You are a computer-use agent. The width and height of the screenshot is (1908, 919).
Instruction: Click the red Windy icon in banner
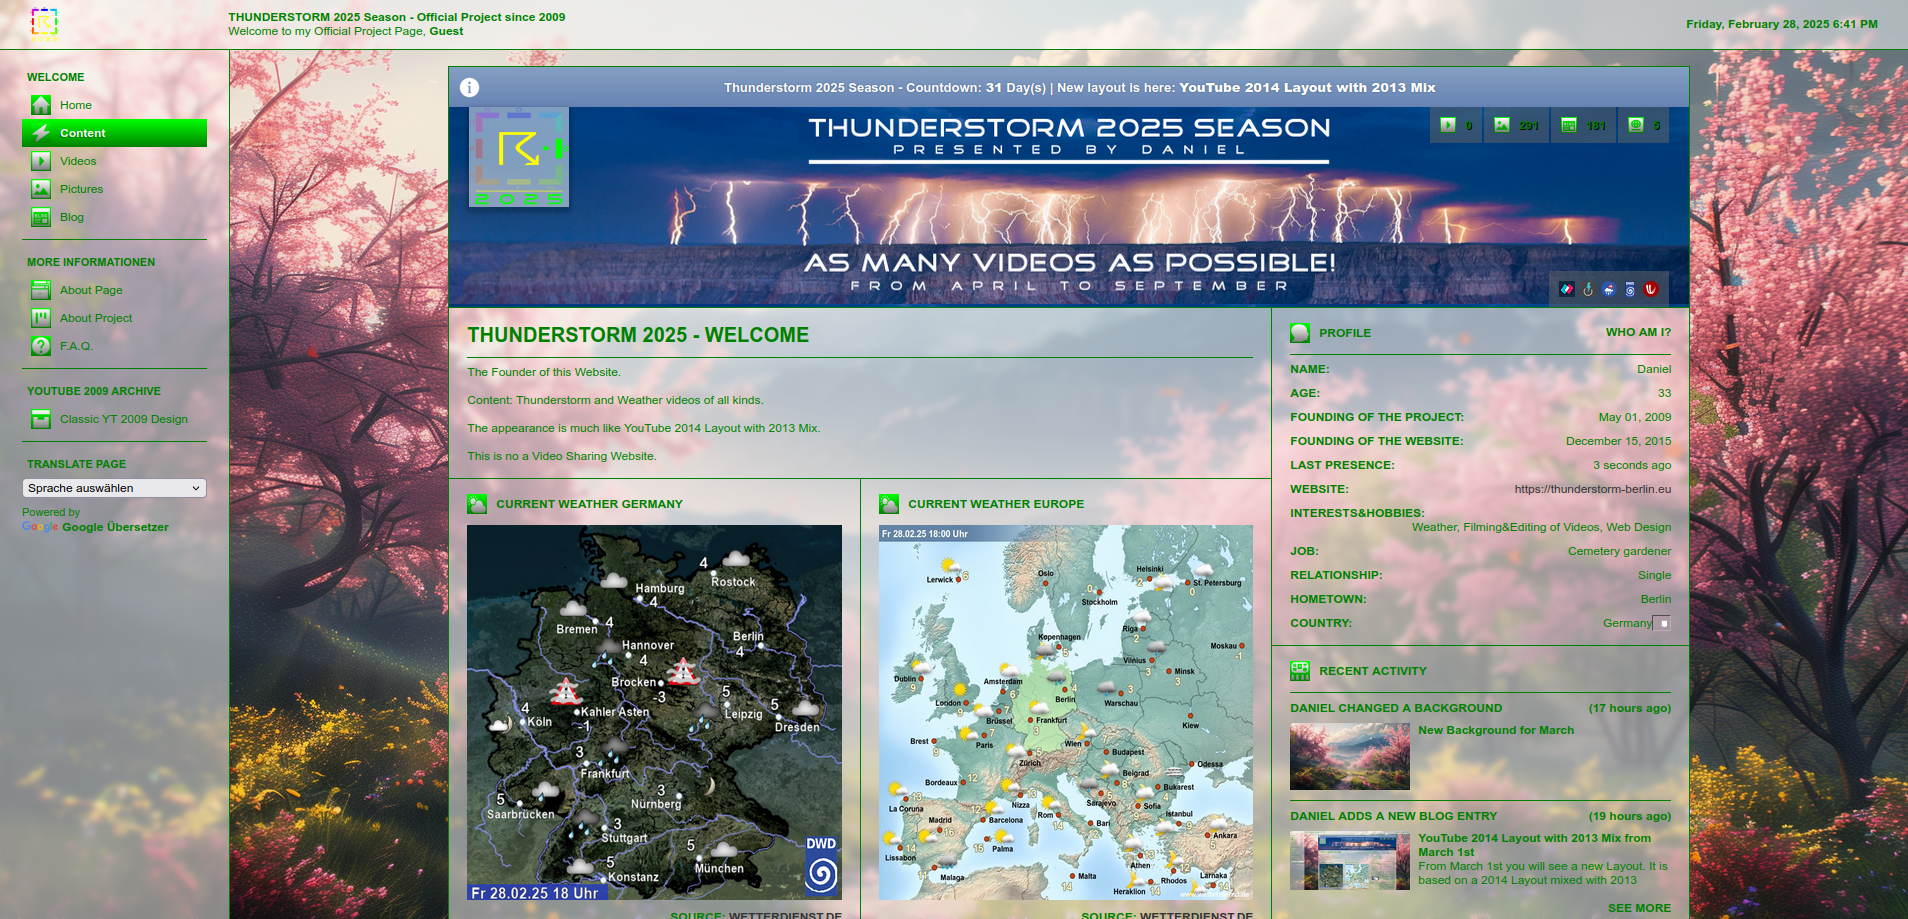[1651, 289]
